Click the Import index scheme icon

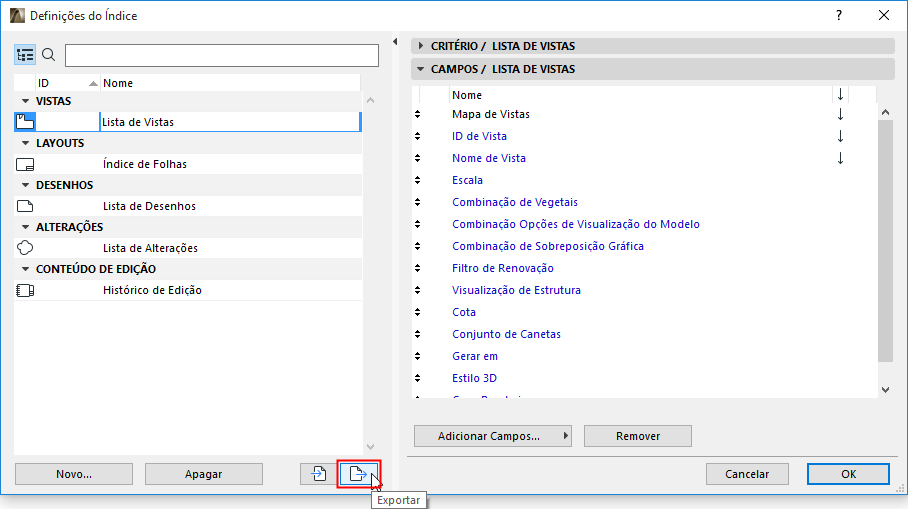point(318,474)
